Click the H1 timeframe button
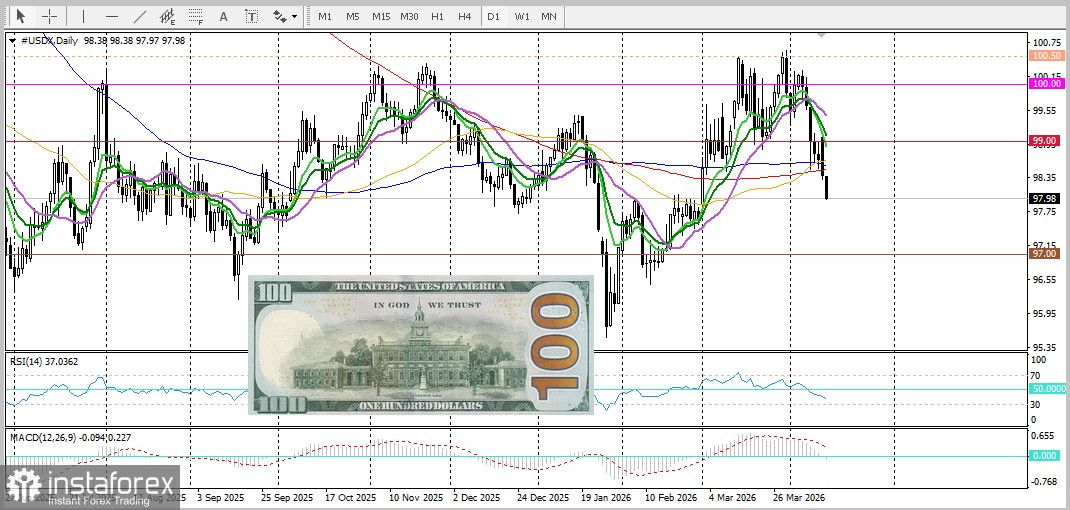Screen dimensions: 1070x510 (437, 16)
